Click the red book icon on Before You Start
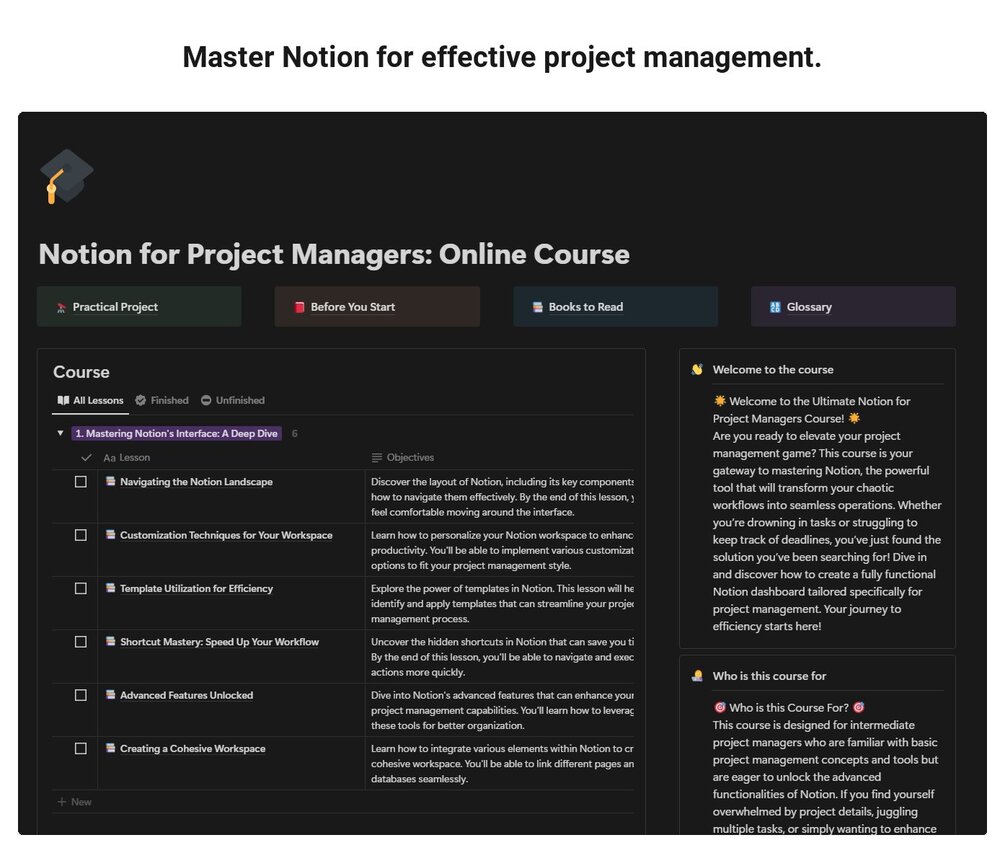This screenshot has width=1005, height=853. coord(299,307)
